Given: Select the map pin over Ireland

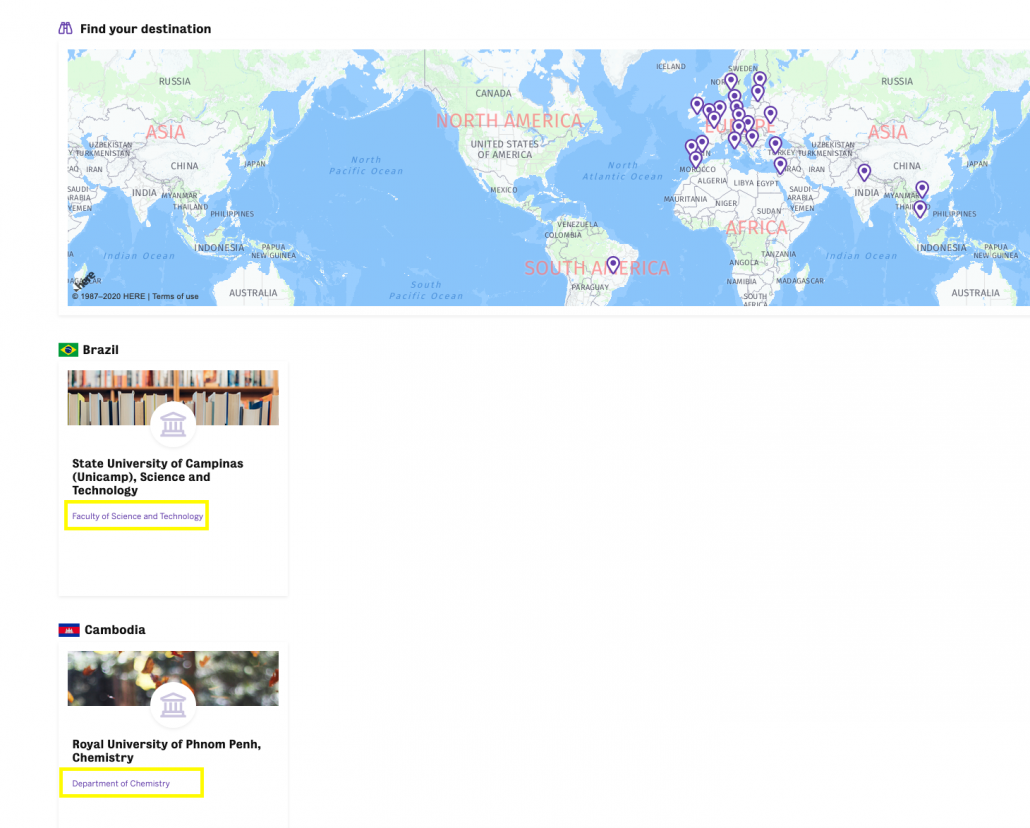Looking at the screenshot, I should click(x=697, y=105).
